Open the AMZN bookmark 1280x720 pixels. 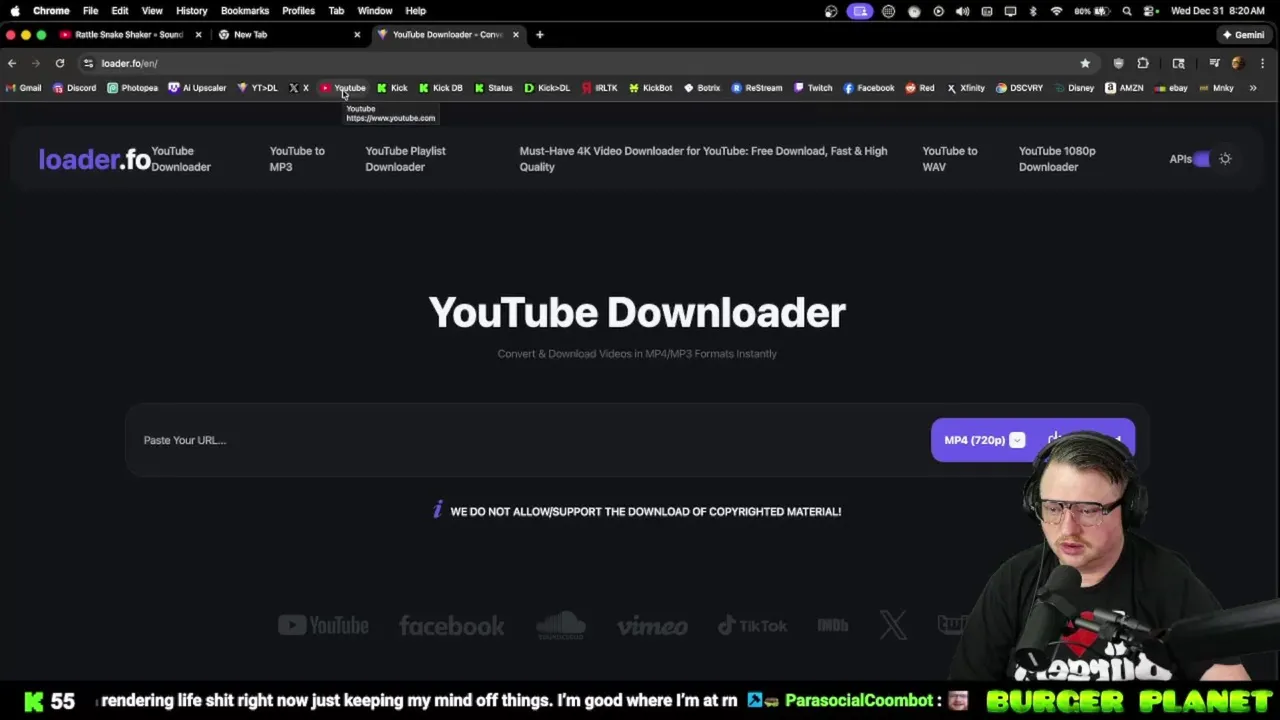point(1125,88)
